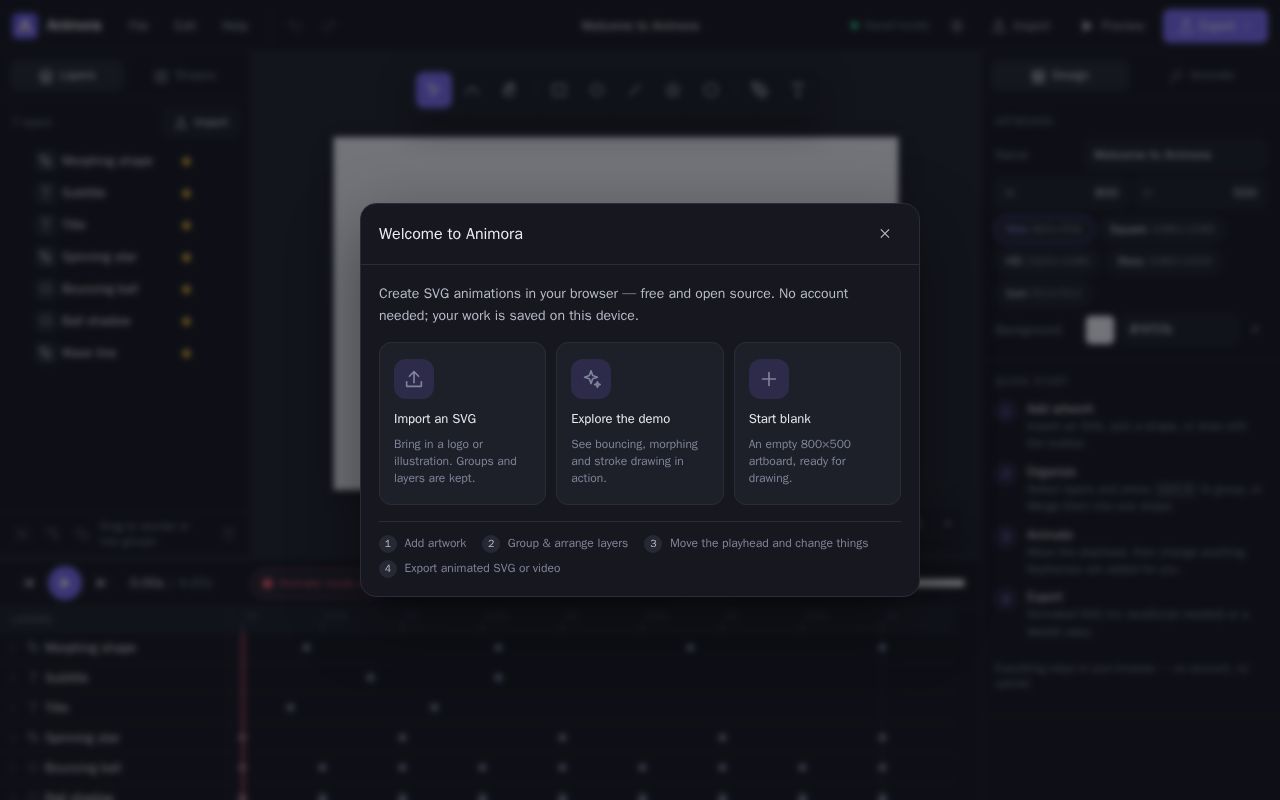This screenshot has height=800, width=1280.
Task: Click the upload icon above Import an SVG
Action: (414, 379)
